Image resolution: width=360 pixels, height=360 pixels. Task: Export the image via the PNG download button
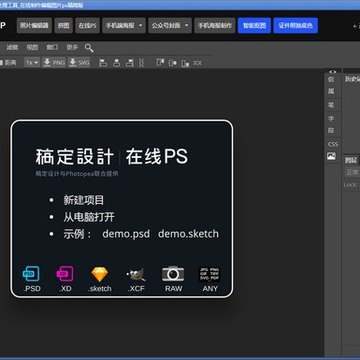click(54, 62)
